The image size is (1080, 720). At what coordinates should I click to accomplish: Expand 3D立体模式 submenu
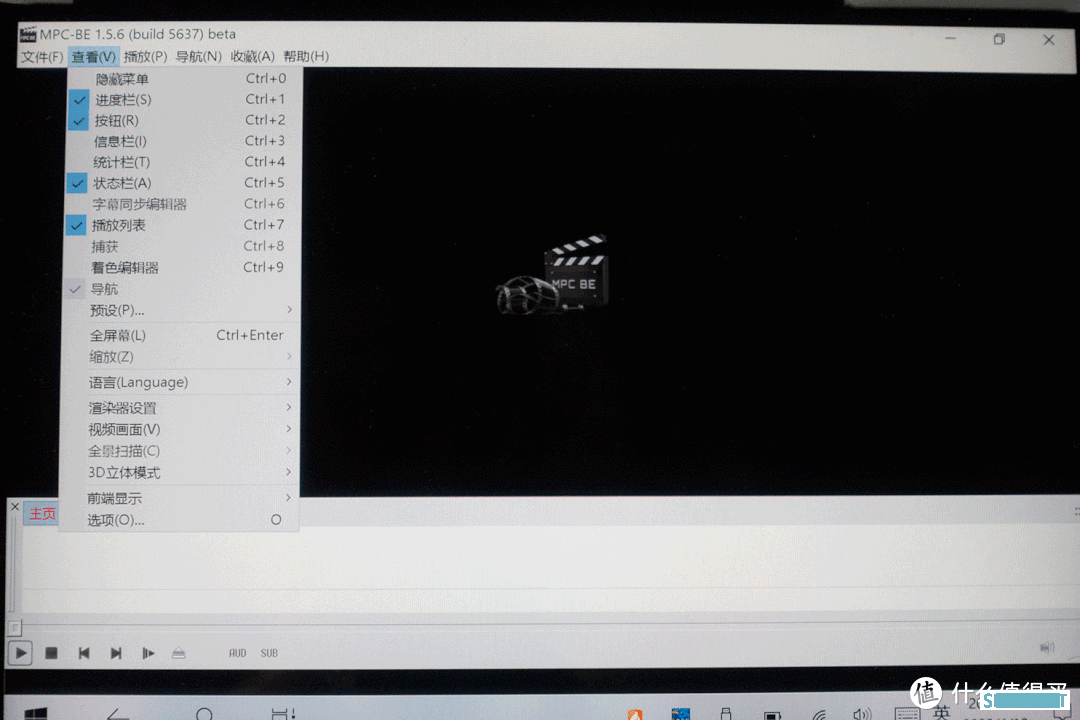[x=179, y=473]
